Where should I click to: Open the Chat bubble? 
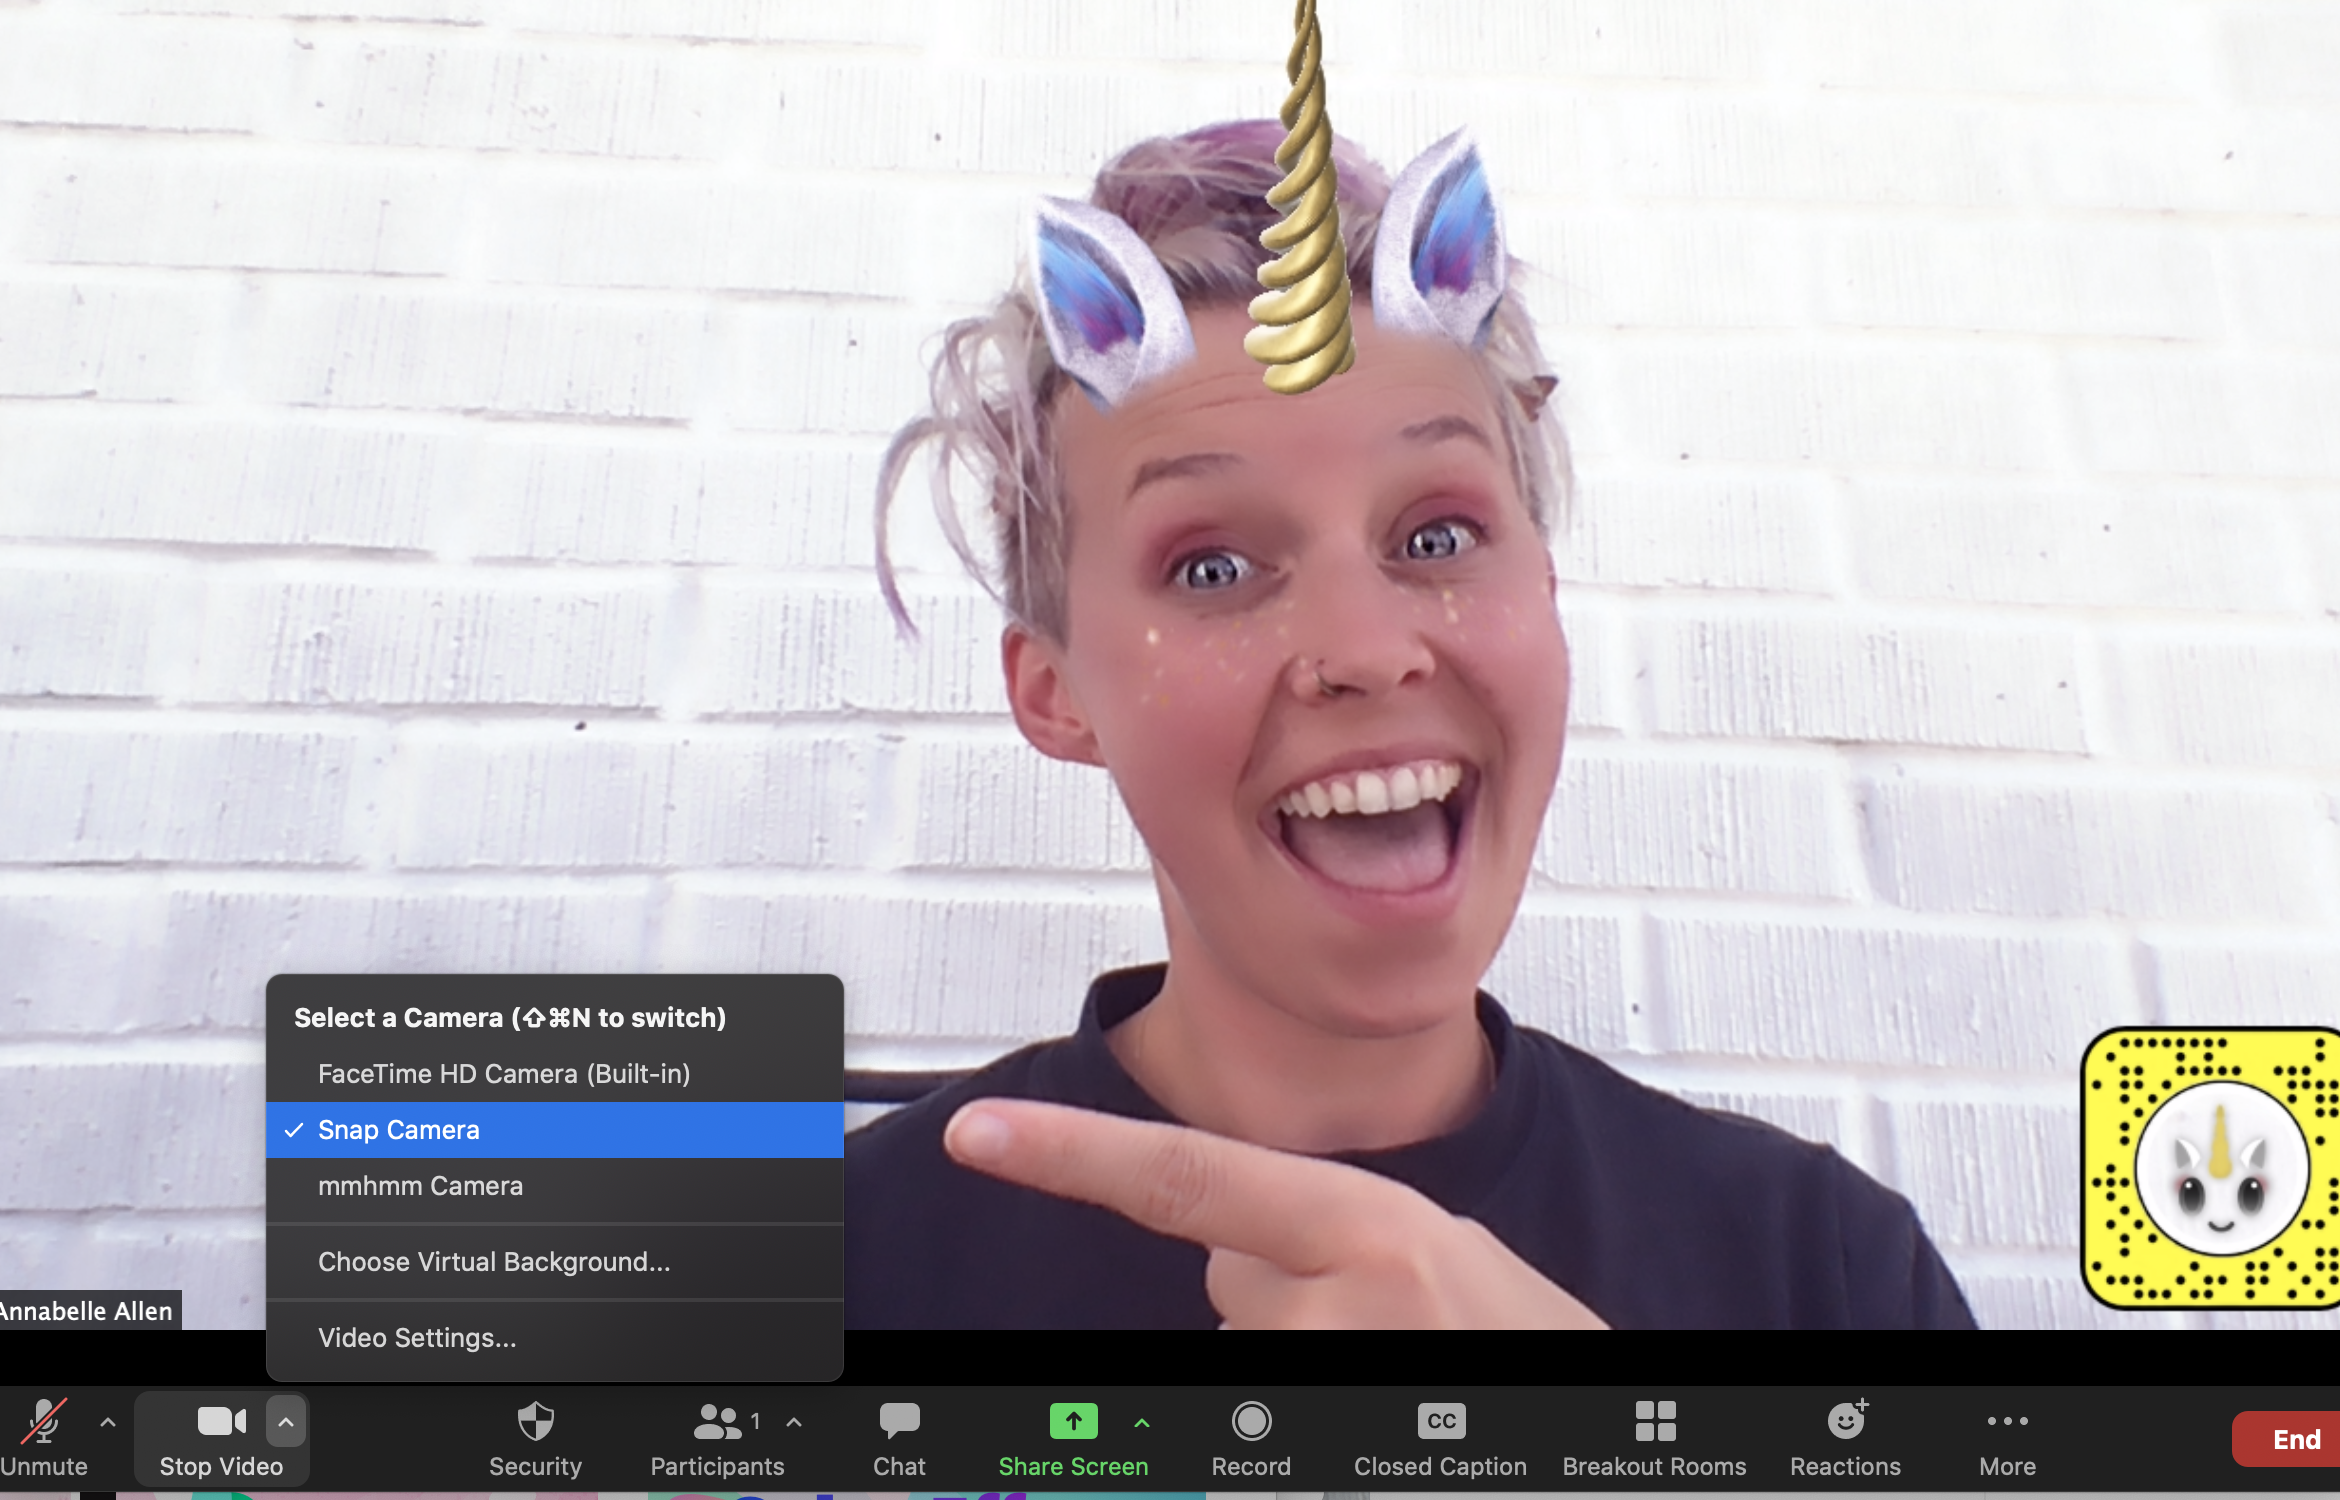(899, 1437)
